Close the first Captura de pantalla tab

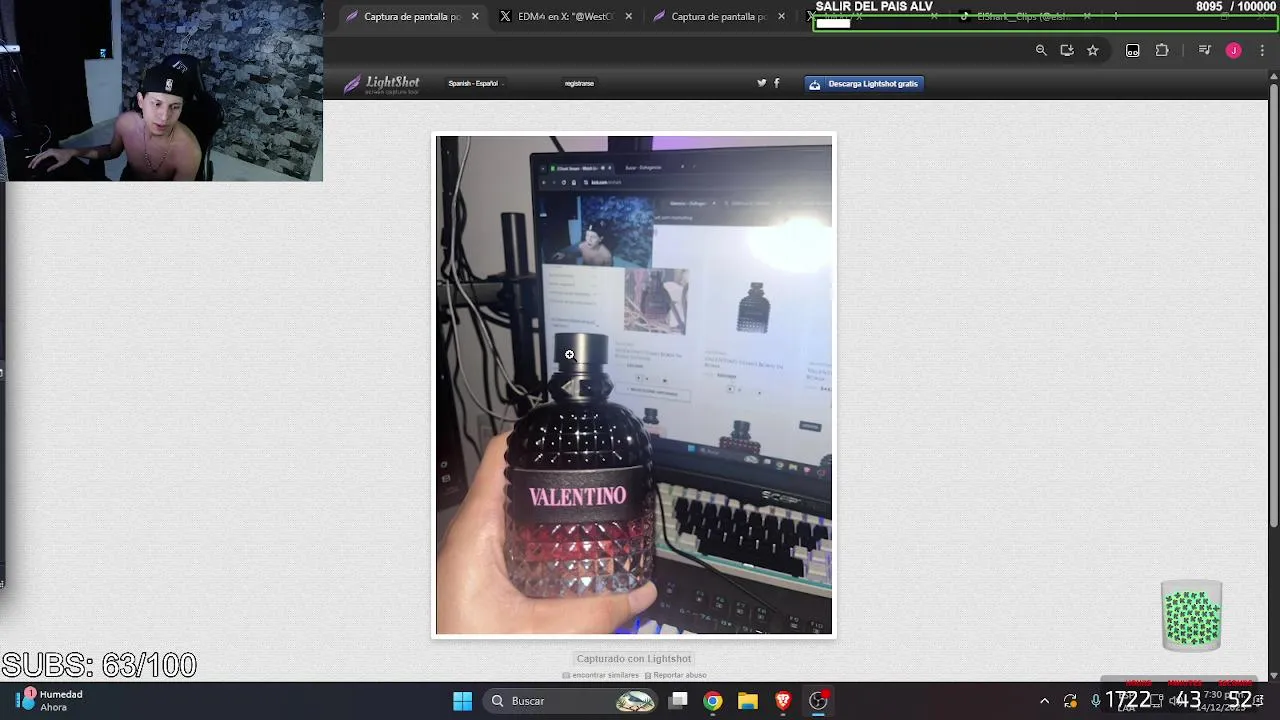click(475, 16)
